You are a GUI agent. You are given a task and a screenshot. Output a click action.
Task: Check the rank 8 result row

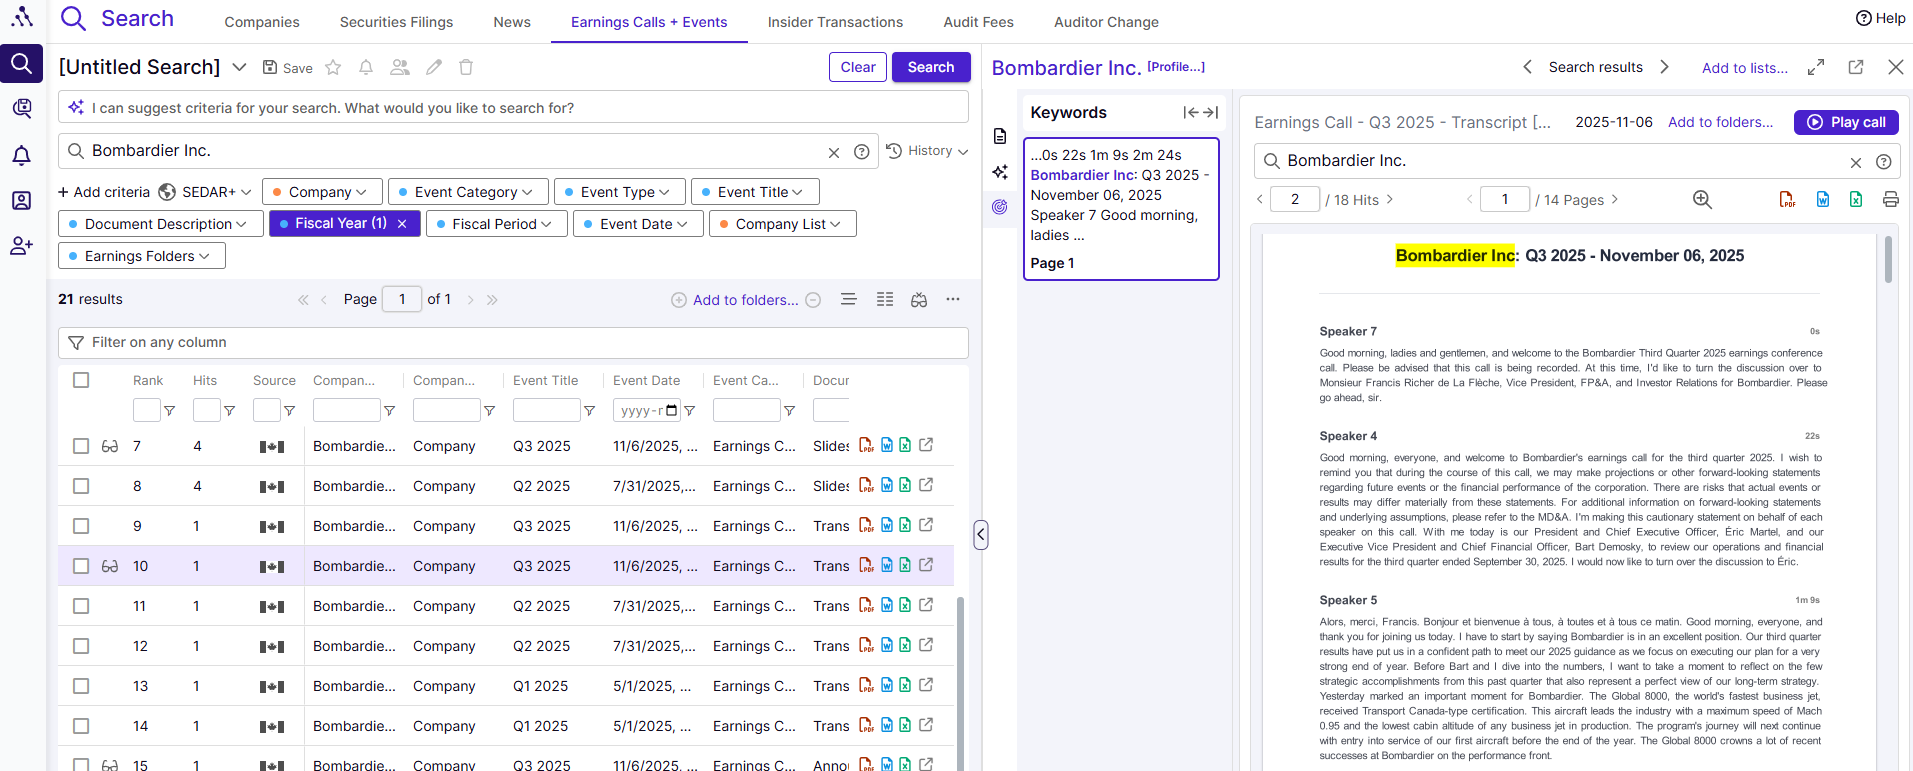(x=81, y=486)
